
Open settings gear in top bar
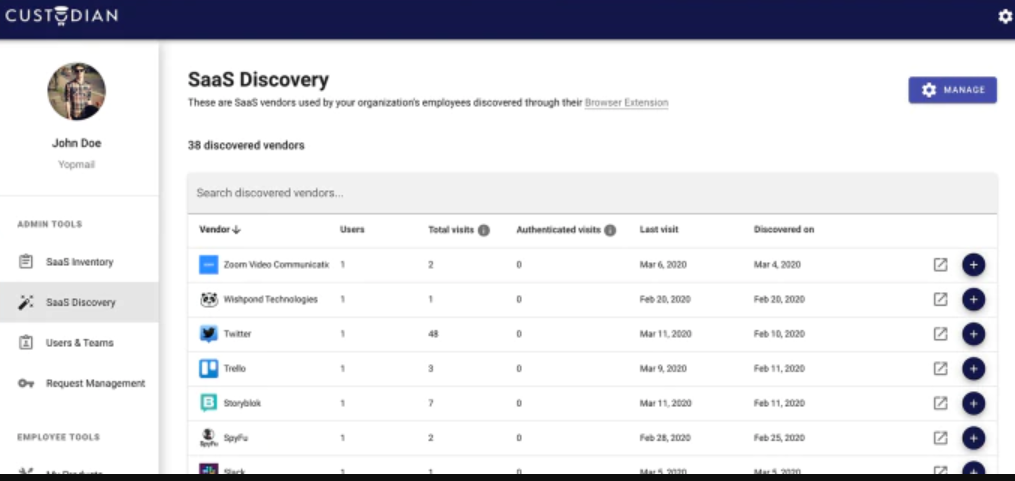1004,17
